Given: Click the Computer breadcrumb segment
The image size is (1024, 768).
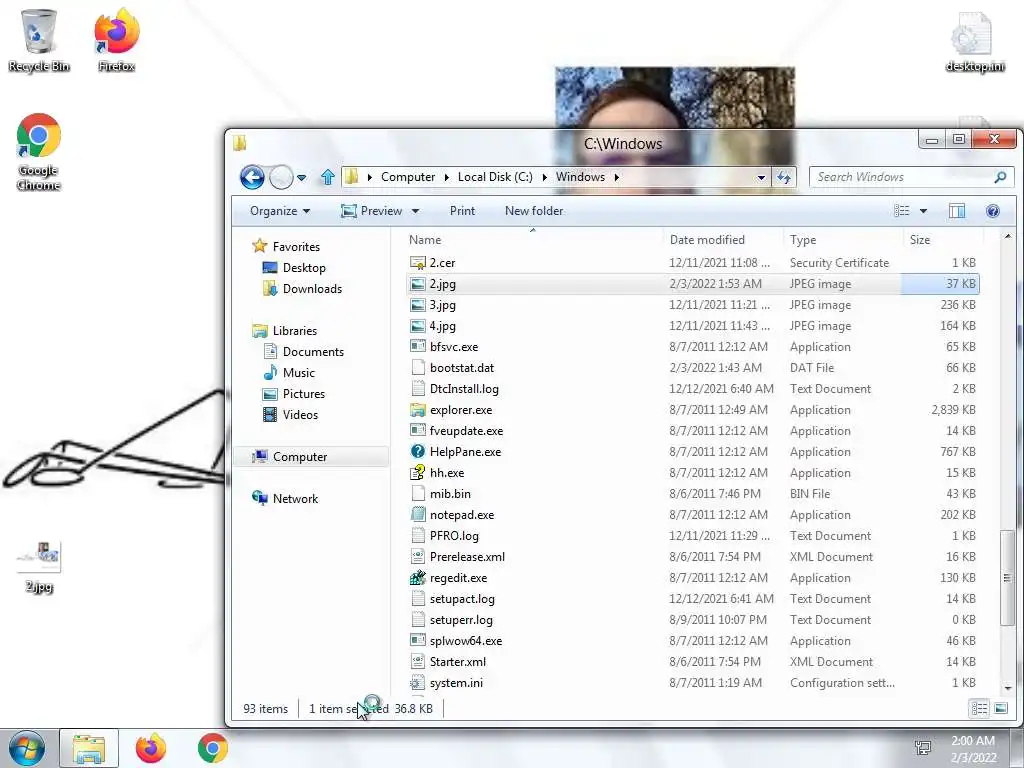Looking at the screenshot, I should tap(408, 177).
